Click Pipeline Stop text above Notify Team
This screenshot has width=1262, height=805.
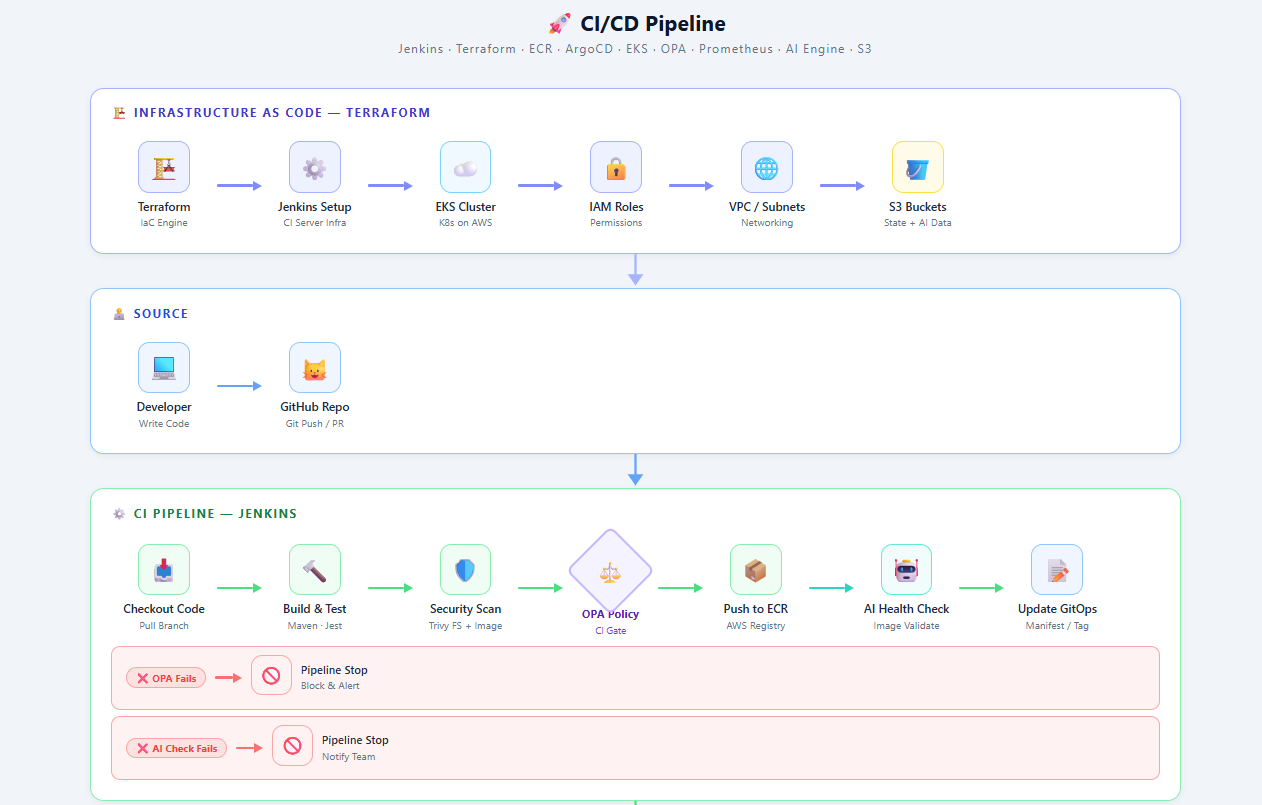(x=355, y=740)
